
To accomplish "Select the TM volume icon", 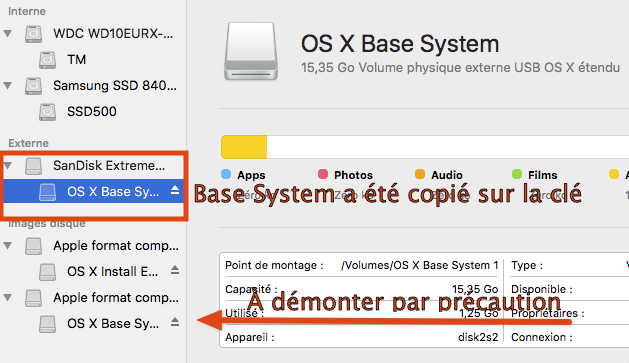I will click(x=47, y=60).
